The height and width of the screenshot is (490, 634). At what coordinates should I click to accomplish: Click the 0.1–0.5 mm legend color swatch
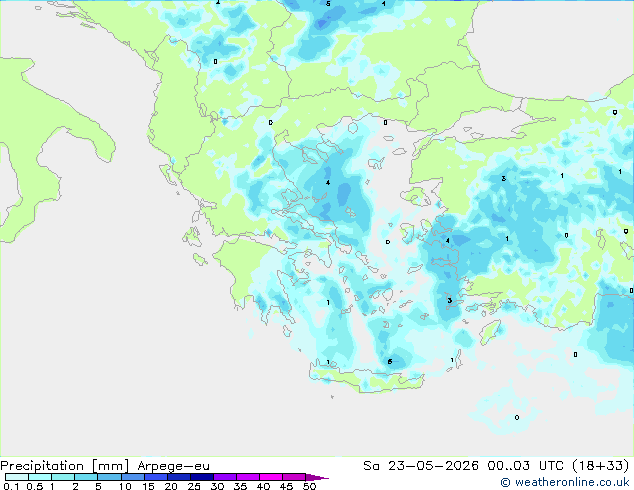click(17, 477)
